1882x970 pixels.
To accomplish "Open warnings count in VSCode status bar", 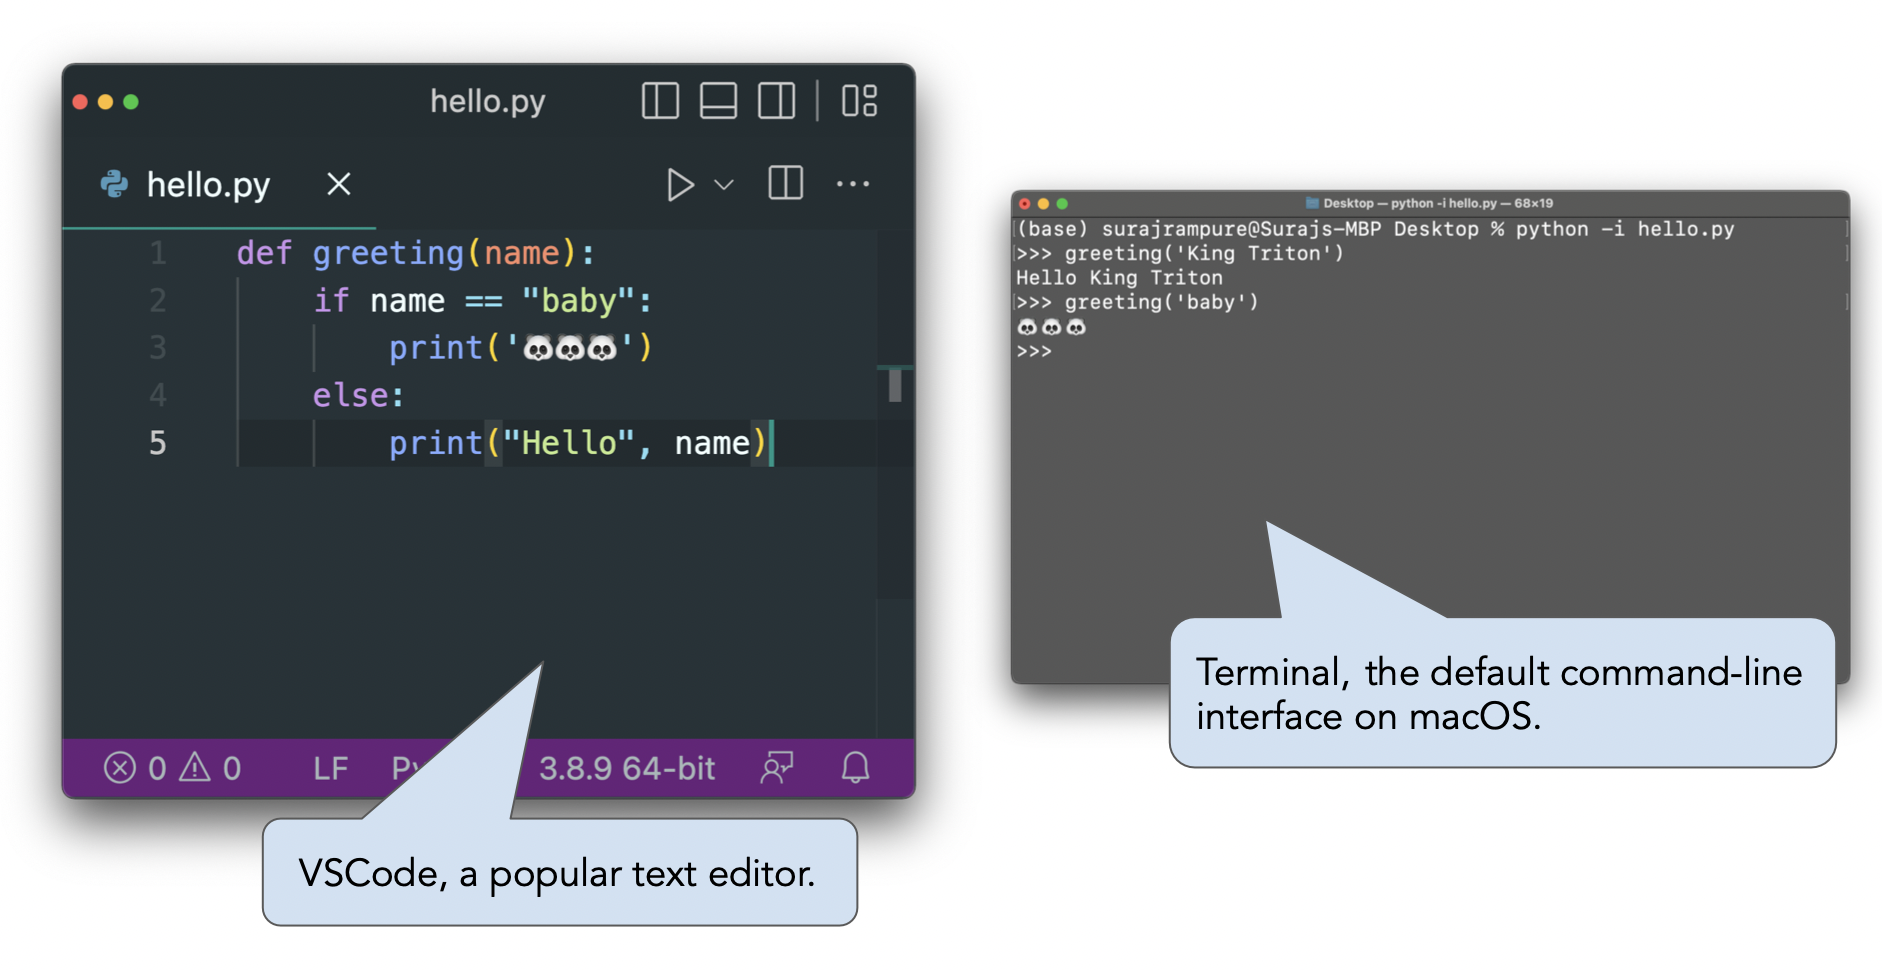I will click(210, 768).
